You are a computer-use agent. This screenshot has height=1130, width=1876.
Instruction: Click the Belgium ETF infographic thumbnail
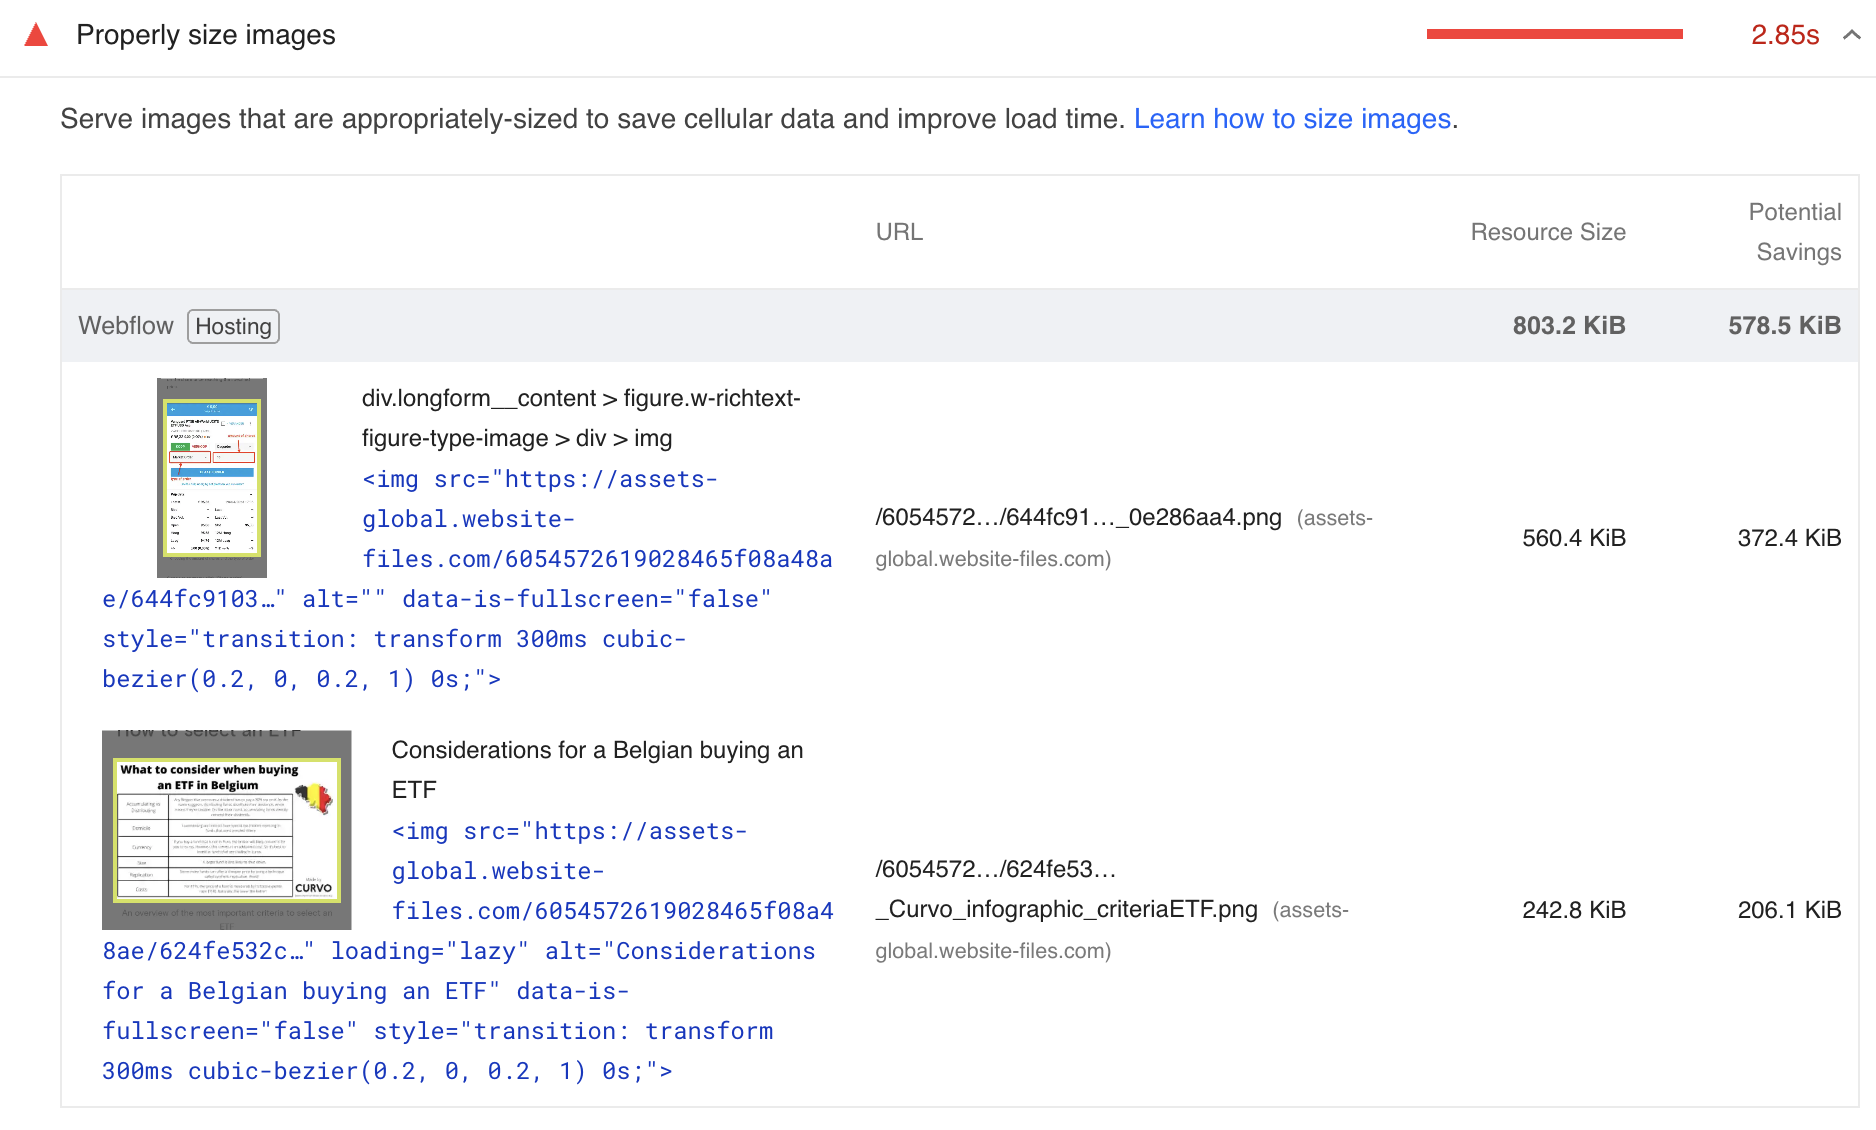coord(226,828)
